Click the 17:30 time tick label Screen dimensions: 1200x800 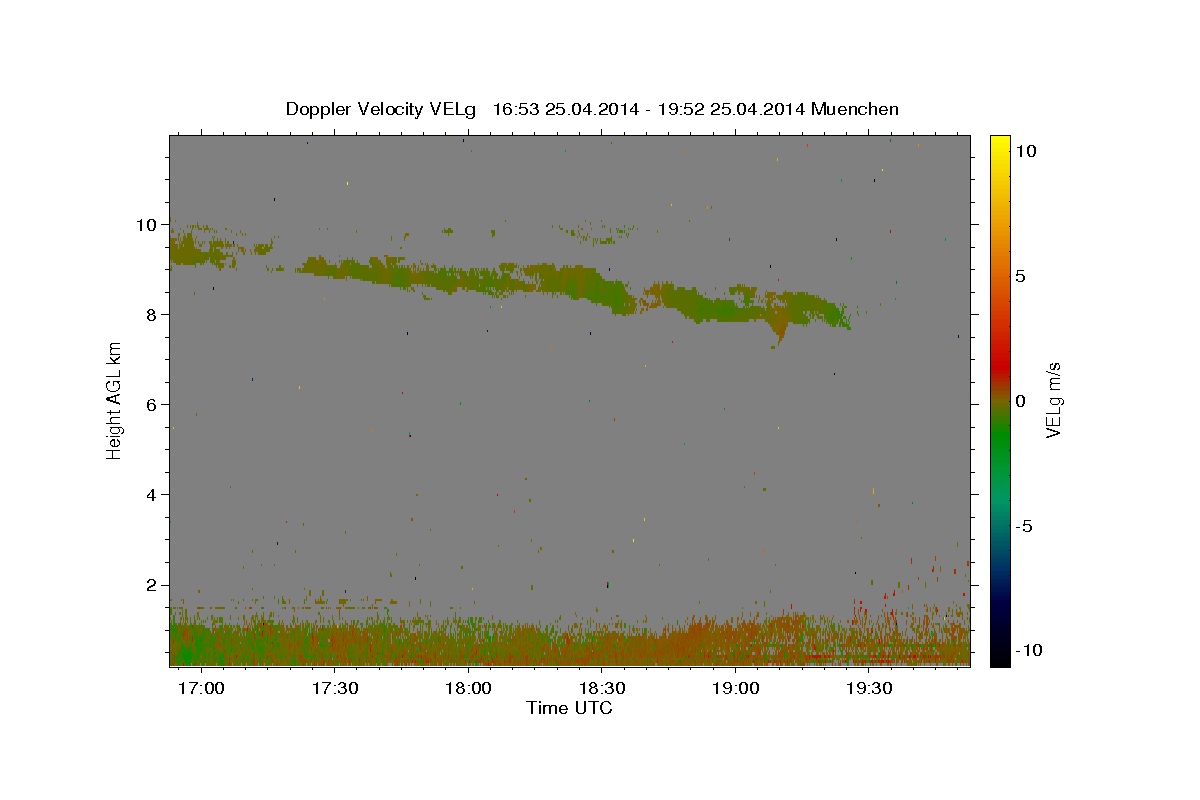pyautogui.click(x=336, y=688)
